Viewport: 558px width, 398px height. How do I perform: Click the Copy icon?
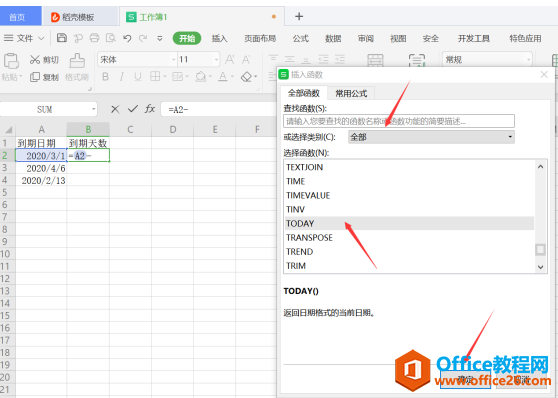(x=35, y=77)
